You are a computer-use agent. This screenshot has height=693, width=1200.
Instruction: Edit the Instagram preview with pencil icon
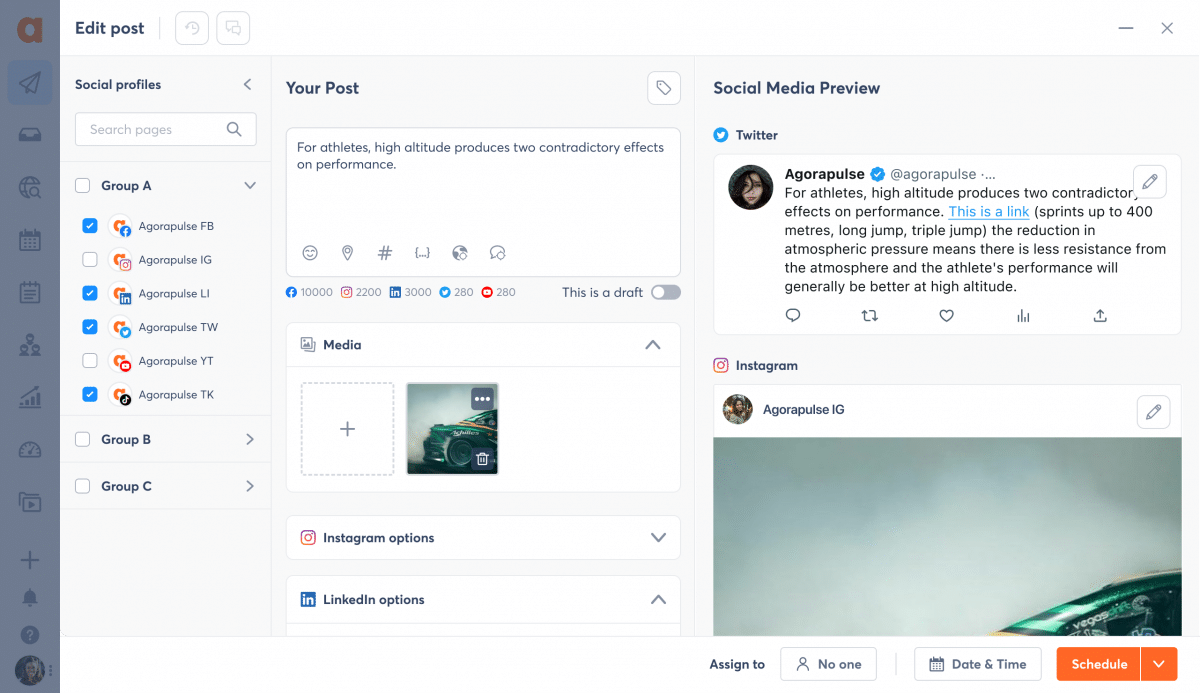1154,412
